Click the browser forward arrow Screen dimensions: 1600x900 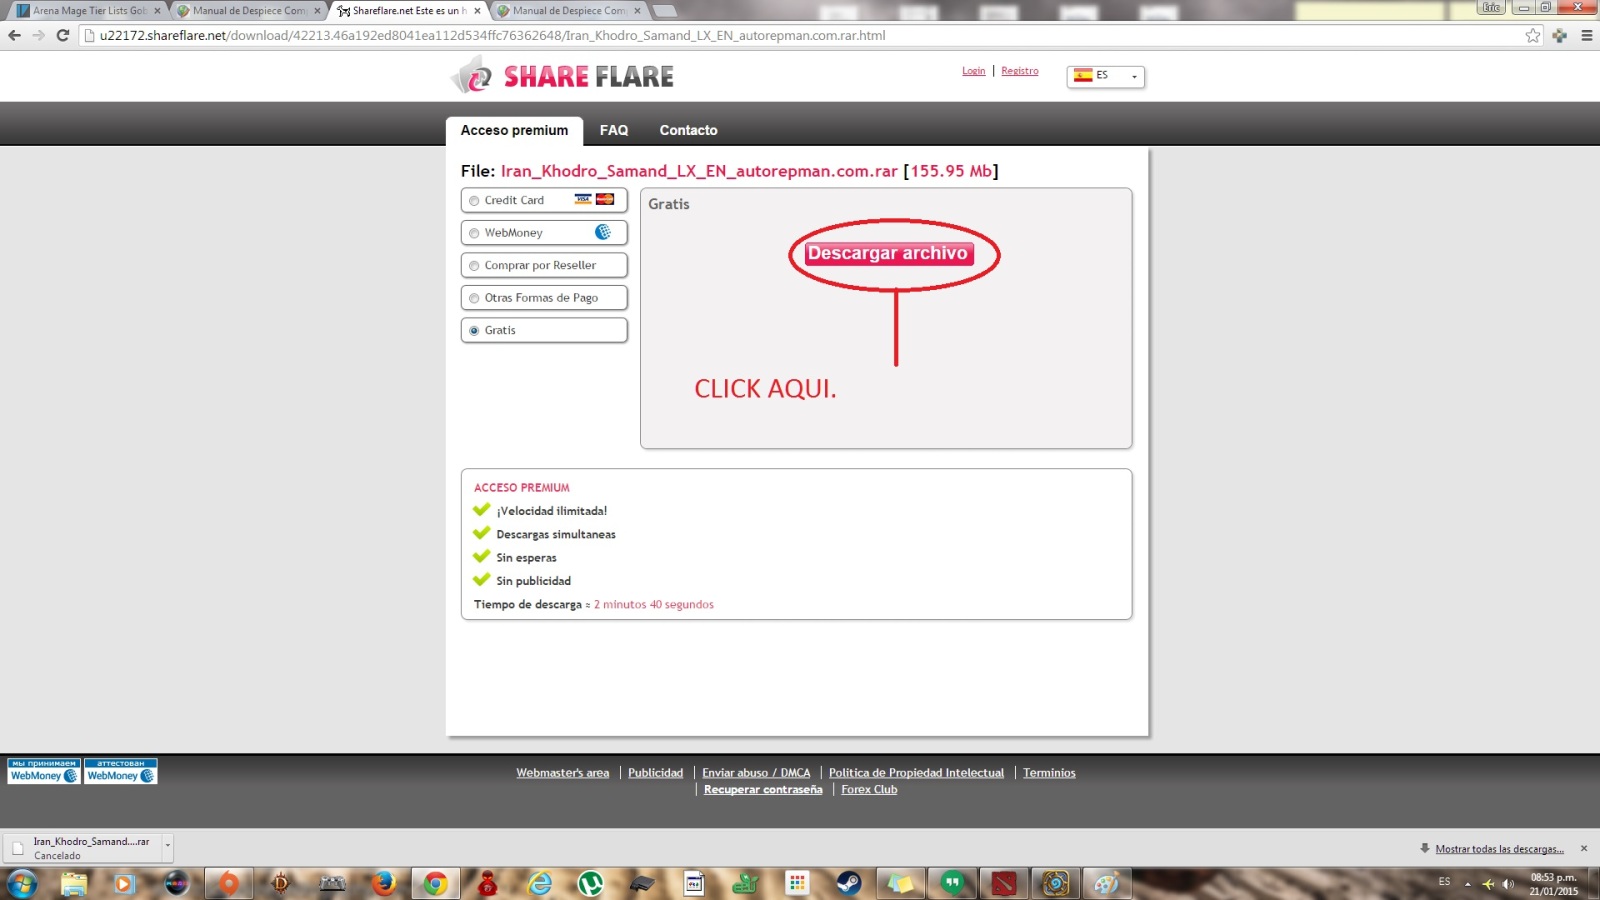[x=38, y=35]
